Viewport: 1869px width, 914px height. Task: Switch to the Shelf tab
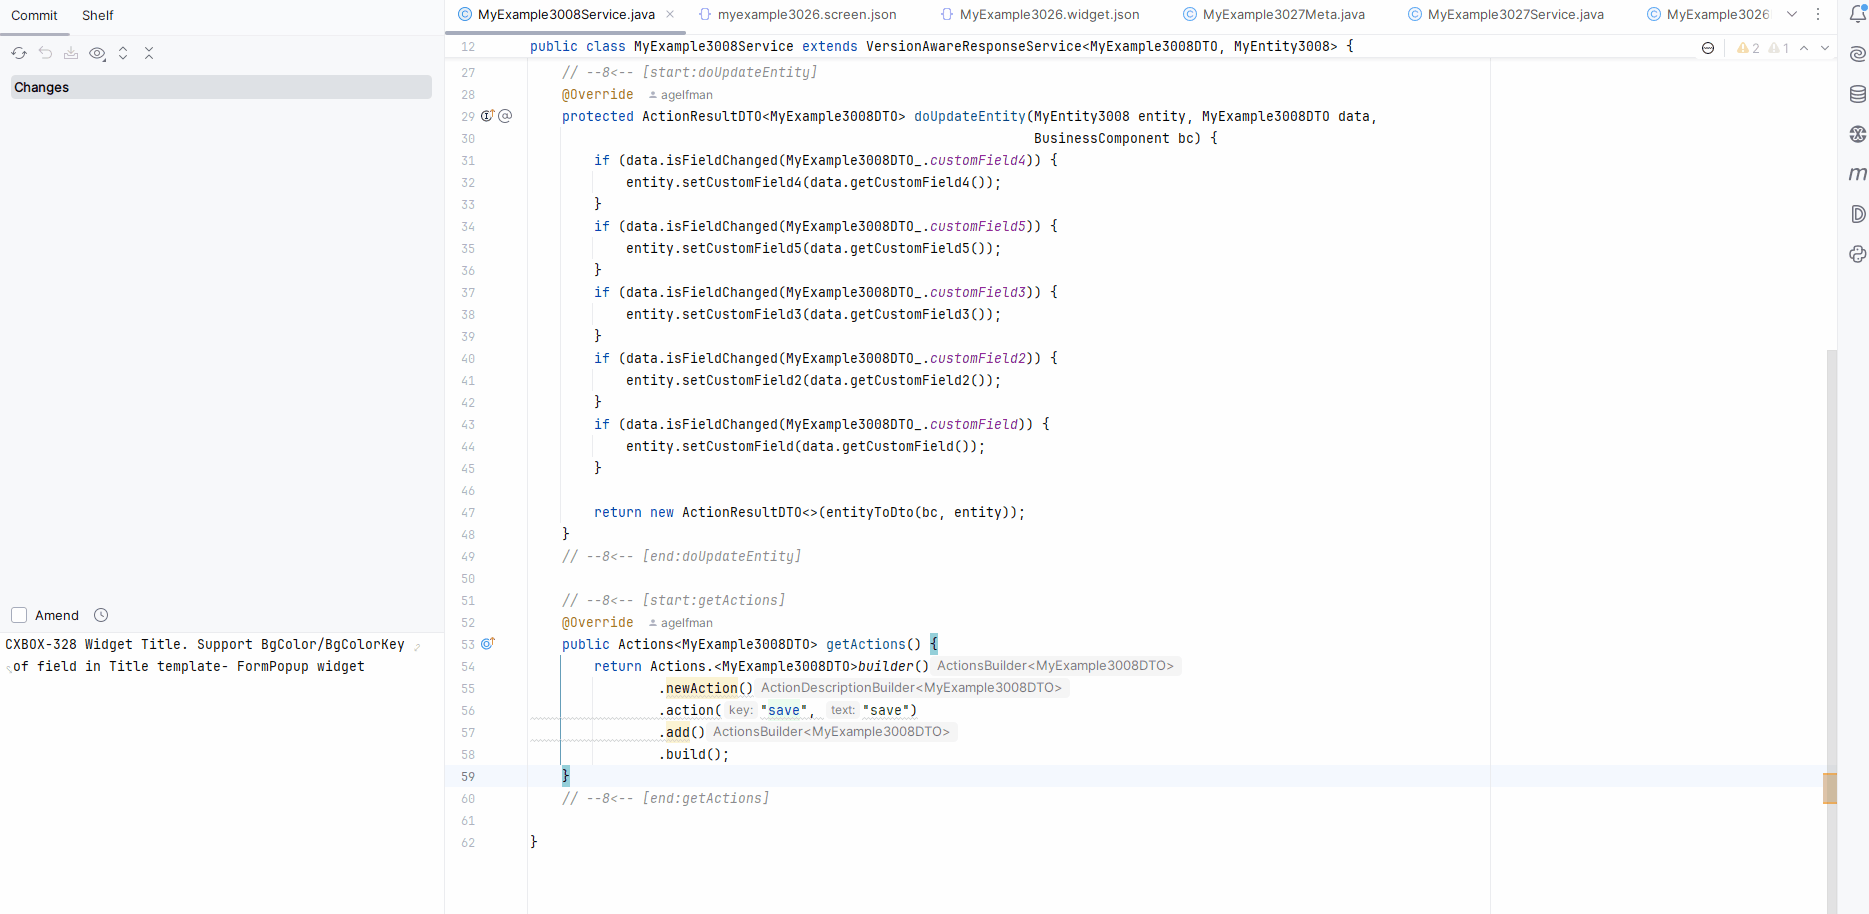pyautogui.click(x=97, y=15)
